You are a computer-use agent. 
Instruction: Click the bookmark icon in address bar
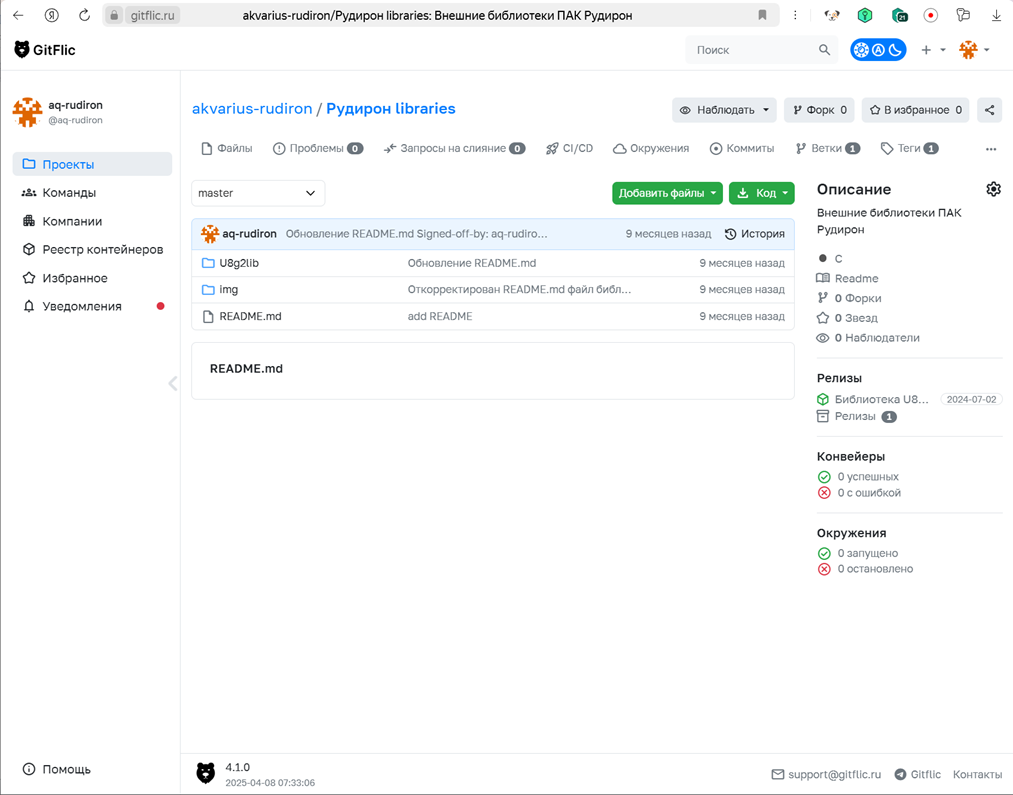[762, 15]
